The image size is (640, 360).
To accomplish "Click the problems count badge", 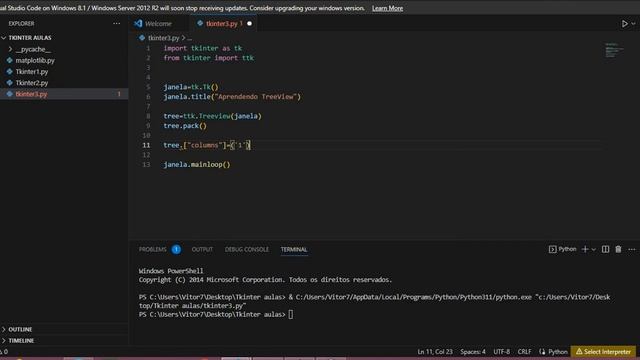I will coord(176,249).
